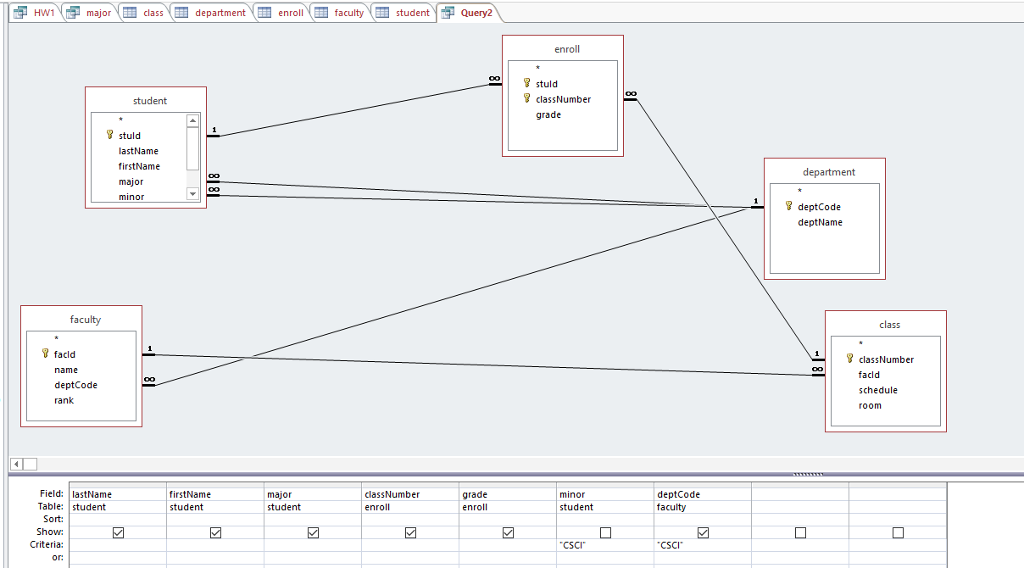Select schedule field in class table
This screenshot has width=1024, height=568.
point(878,390)
